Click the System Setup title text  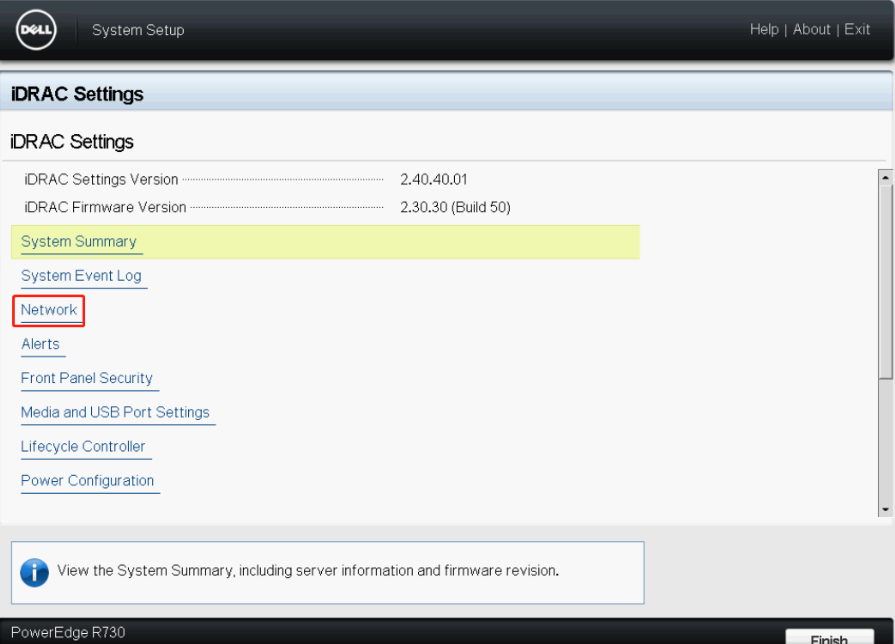(138, 30)
